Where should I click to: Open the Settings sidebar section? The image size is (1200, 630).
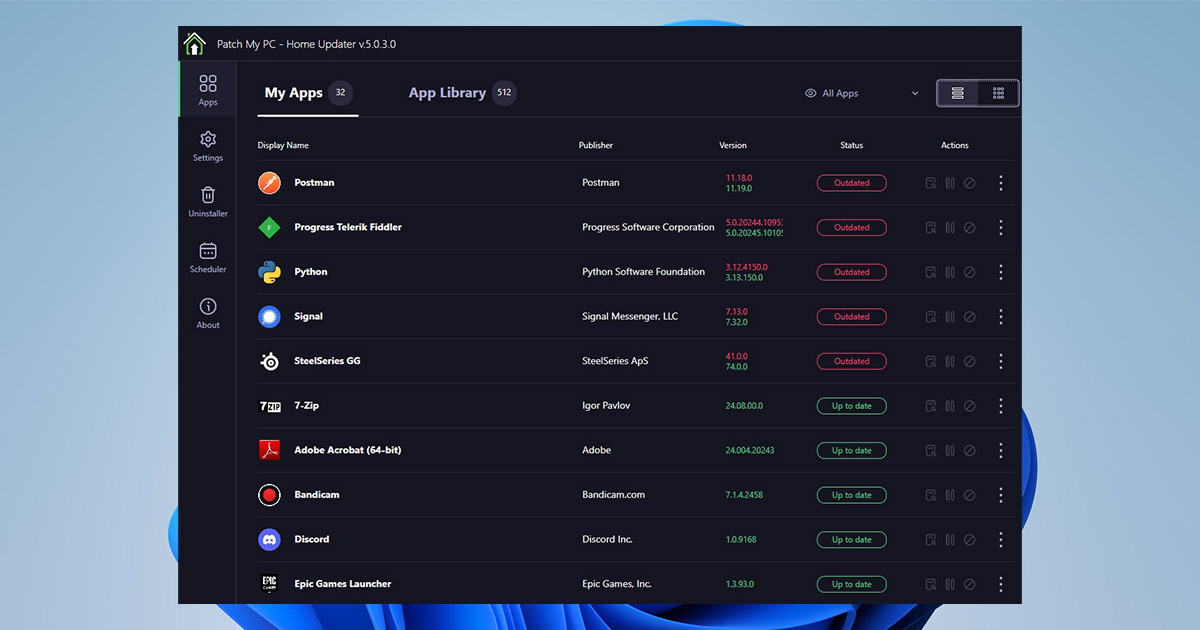tap(208, 145)
